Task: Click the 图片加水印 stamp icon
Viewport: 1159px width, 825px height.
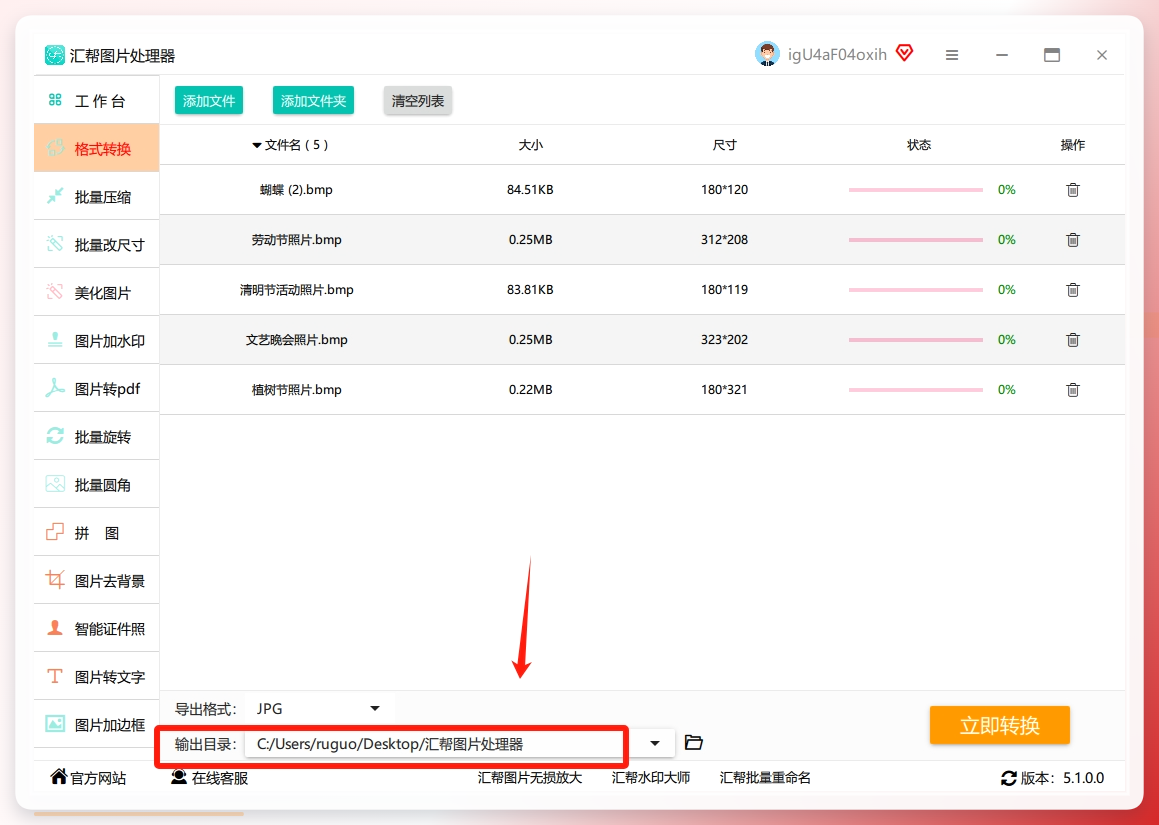Action: (55, 340)
